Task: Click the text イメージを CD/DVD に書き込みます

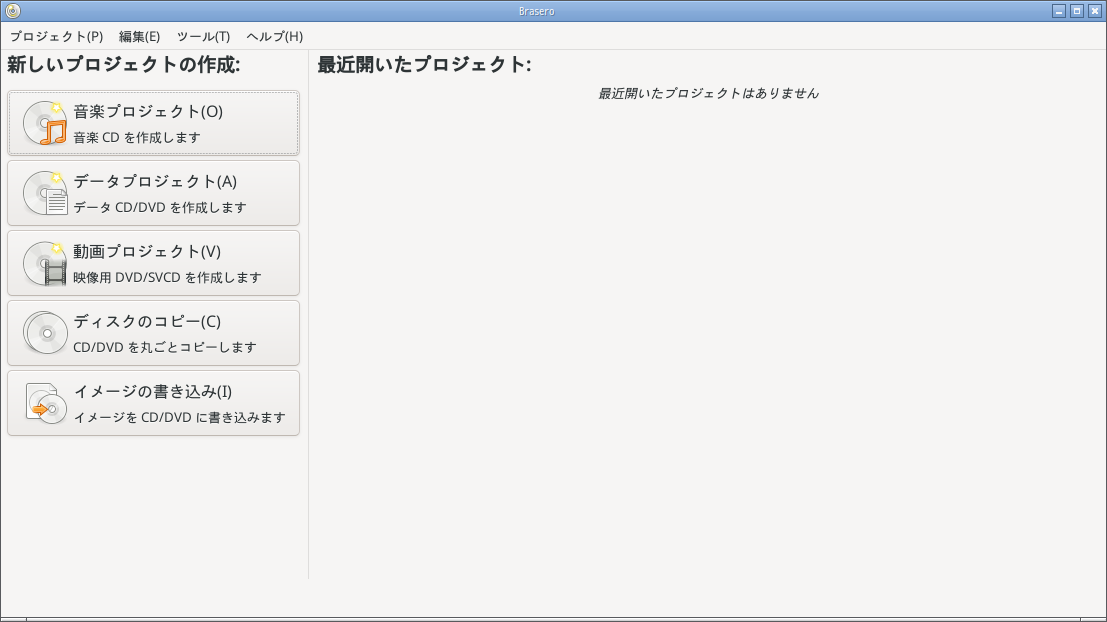Action: pos(179,417)
